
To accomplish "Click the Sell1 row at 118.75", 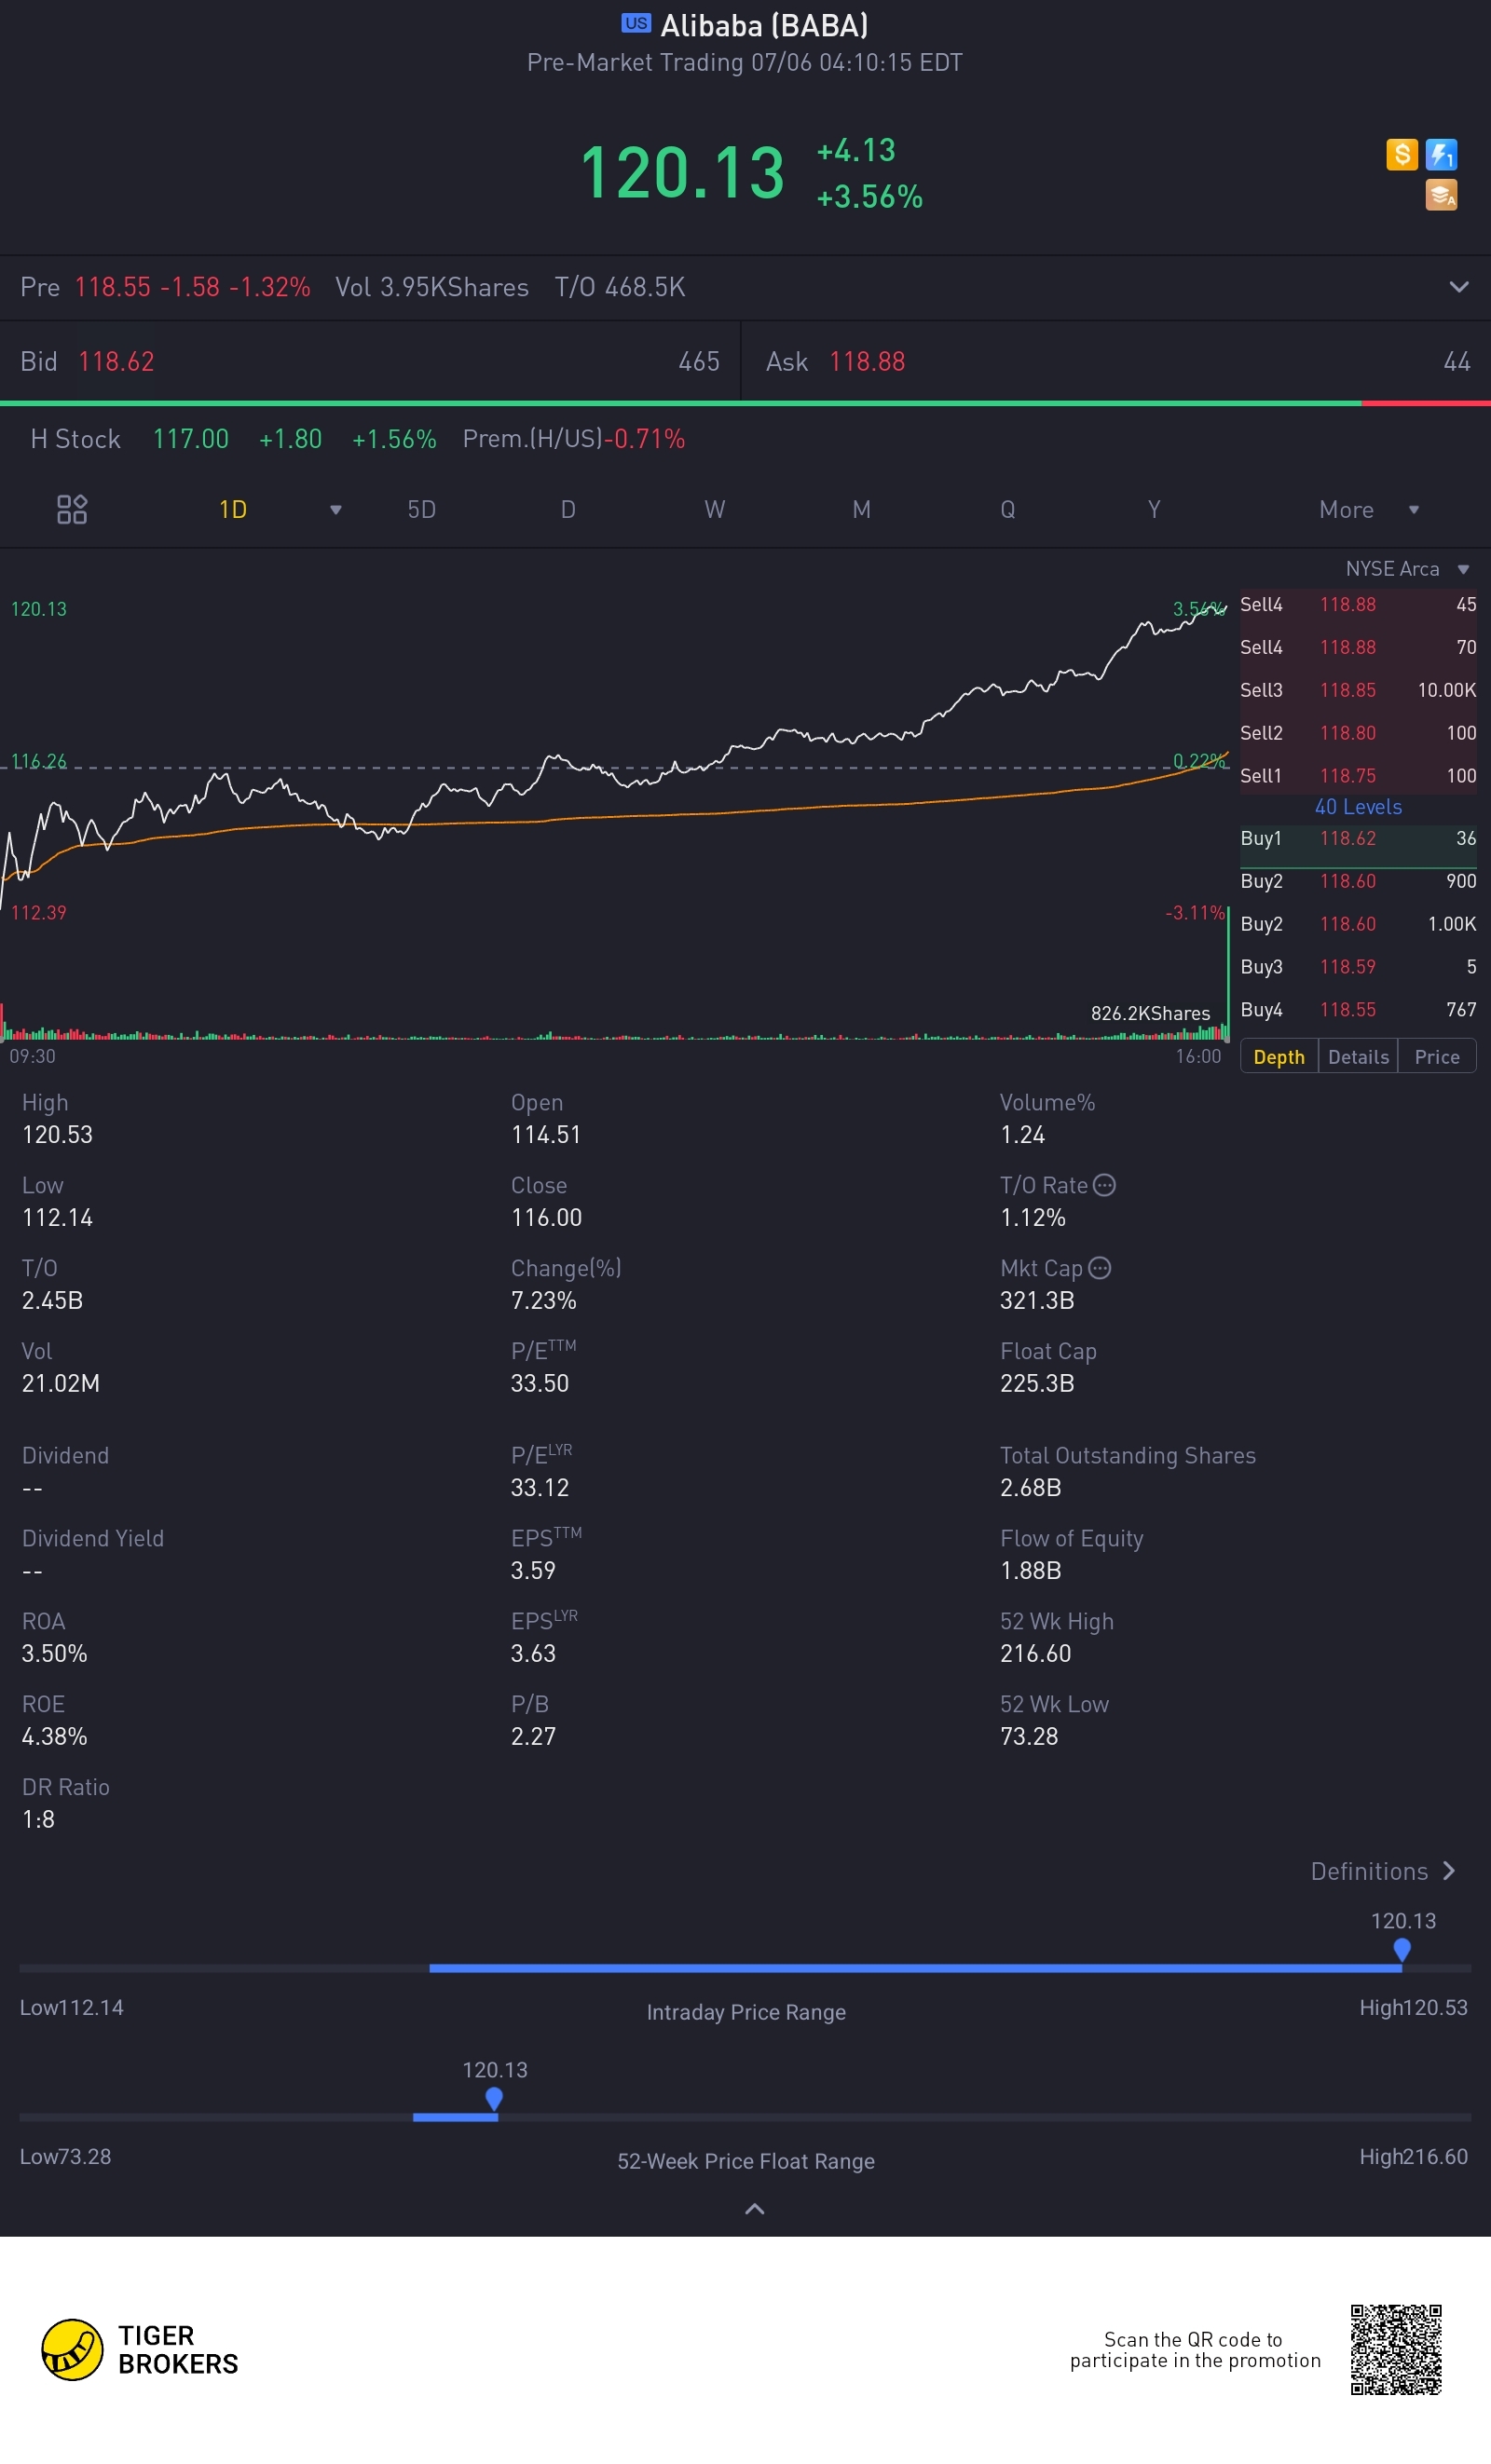I will point(1358,776).
